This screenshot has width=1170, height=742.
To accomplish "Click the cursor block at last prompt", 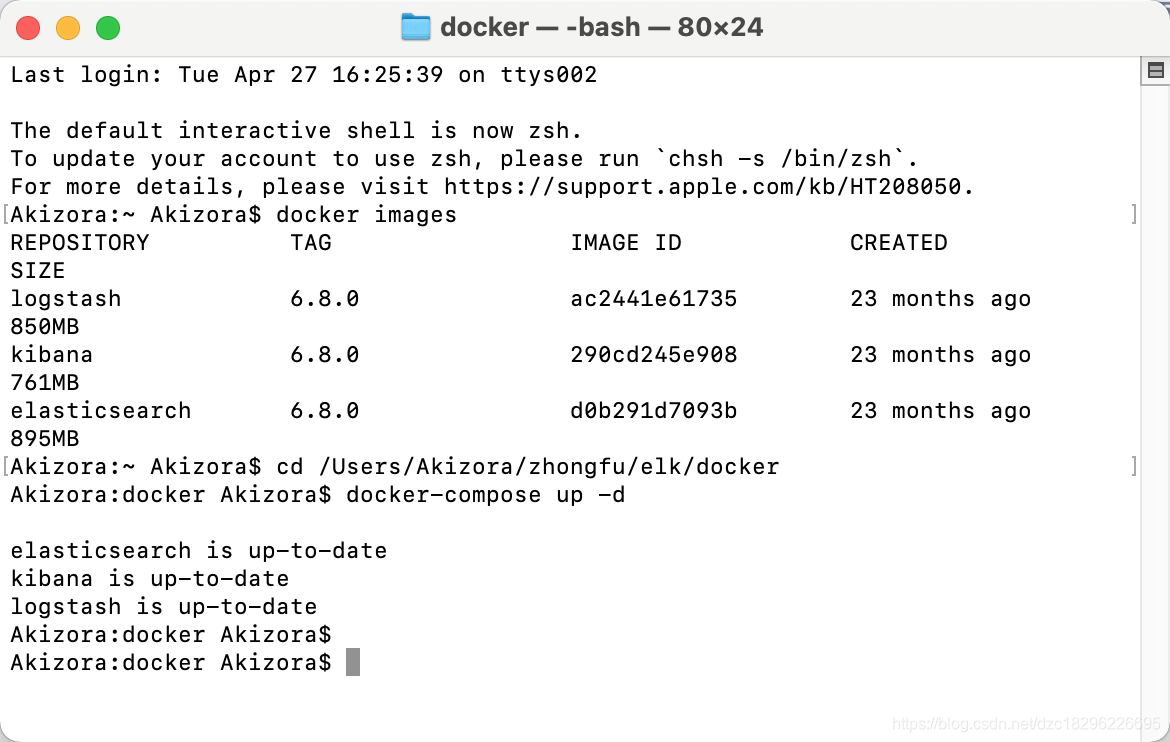I will 353,662.
